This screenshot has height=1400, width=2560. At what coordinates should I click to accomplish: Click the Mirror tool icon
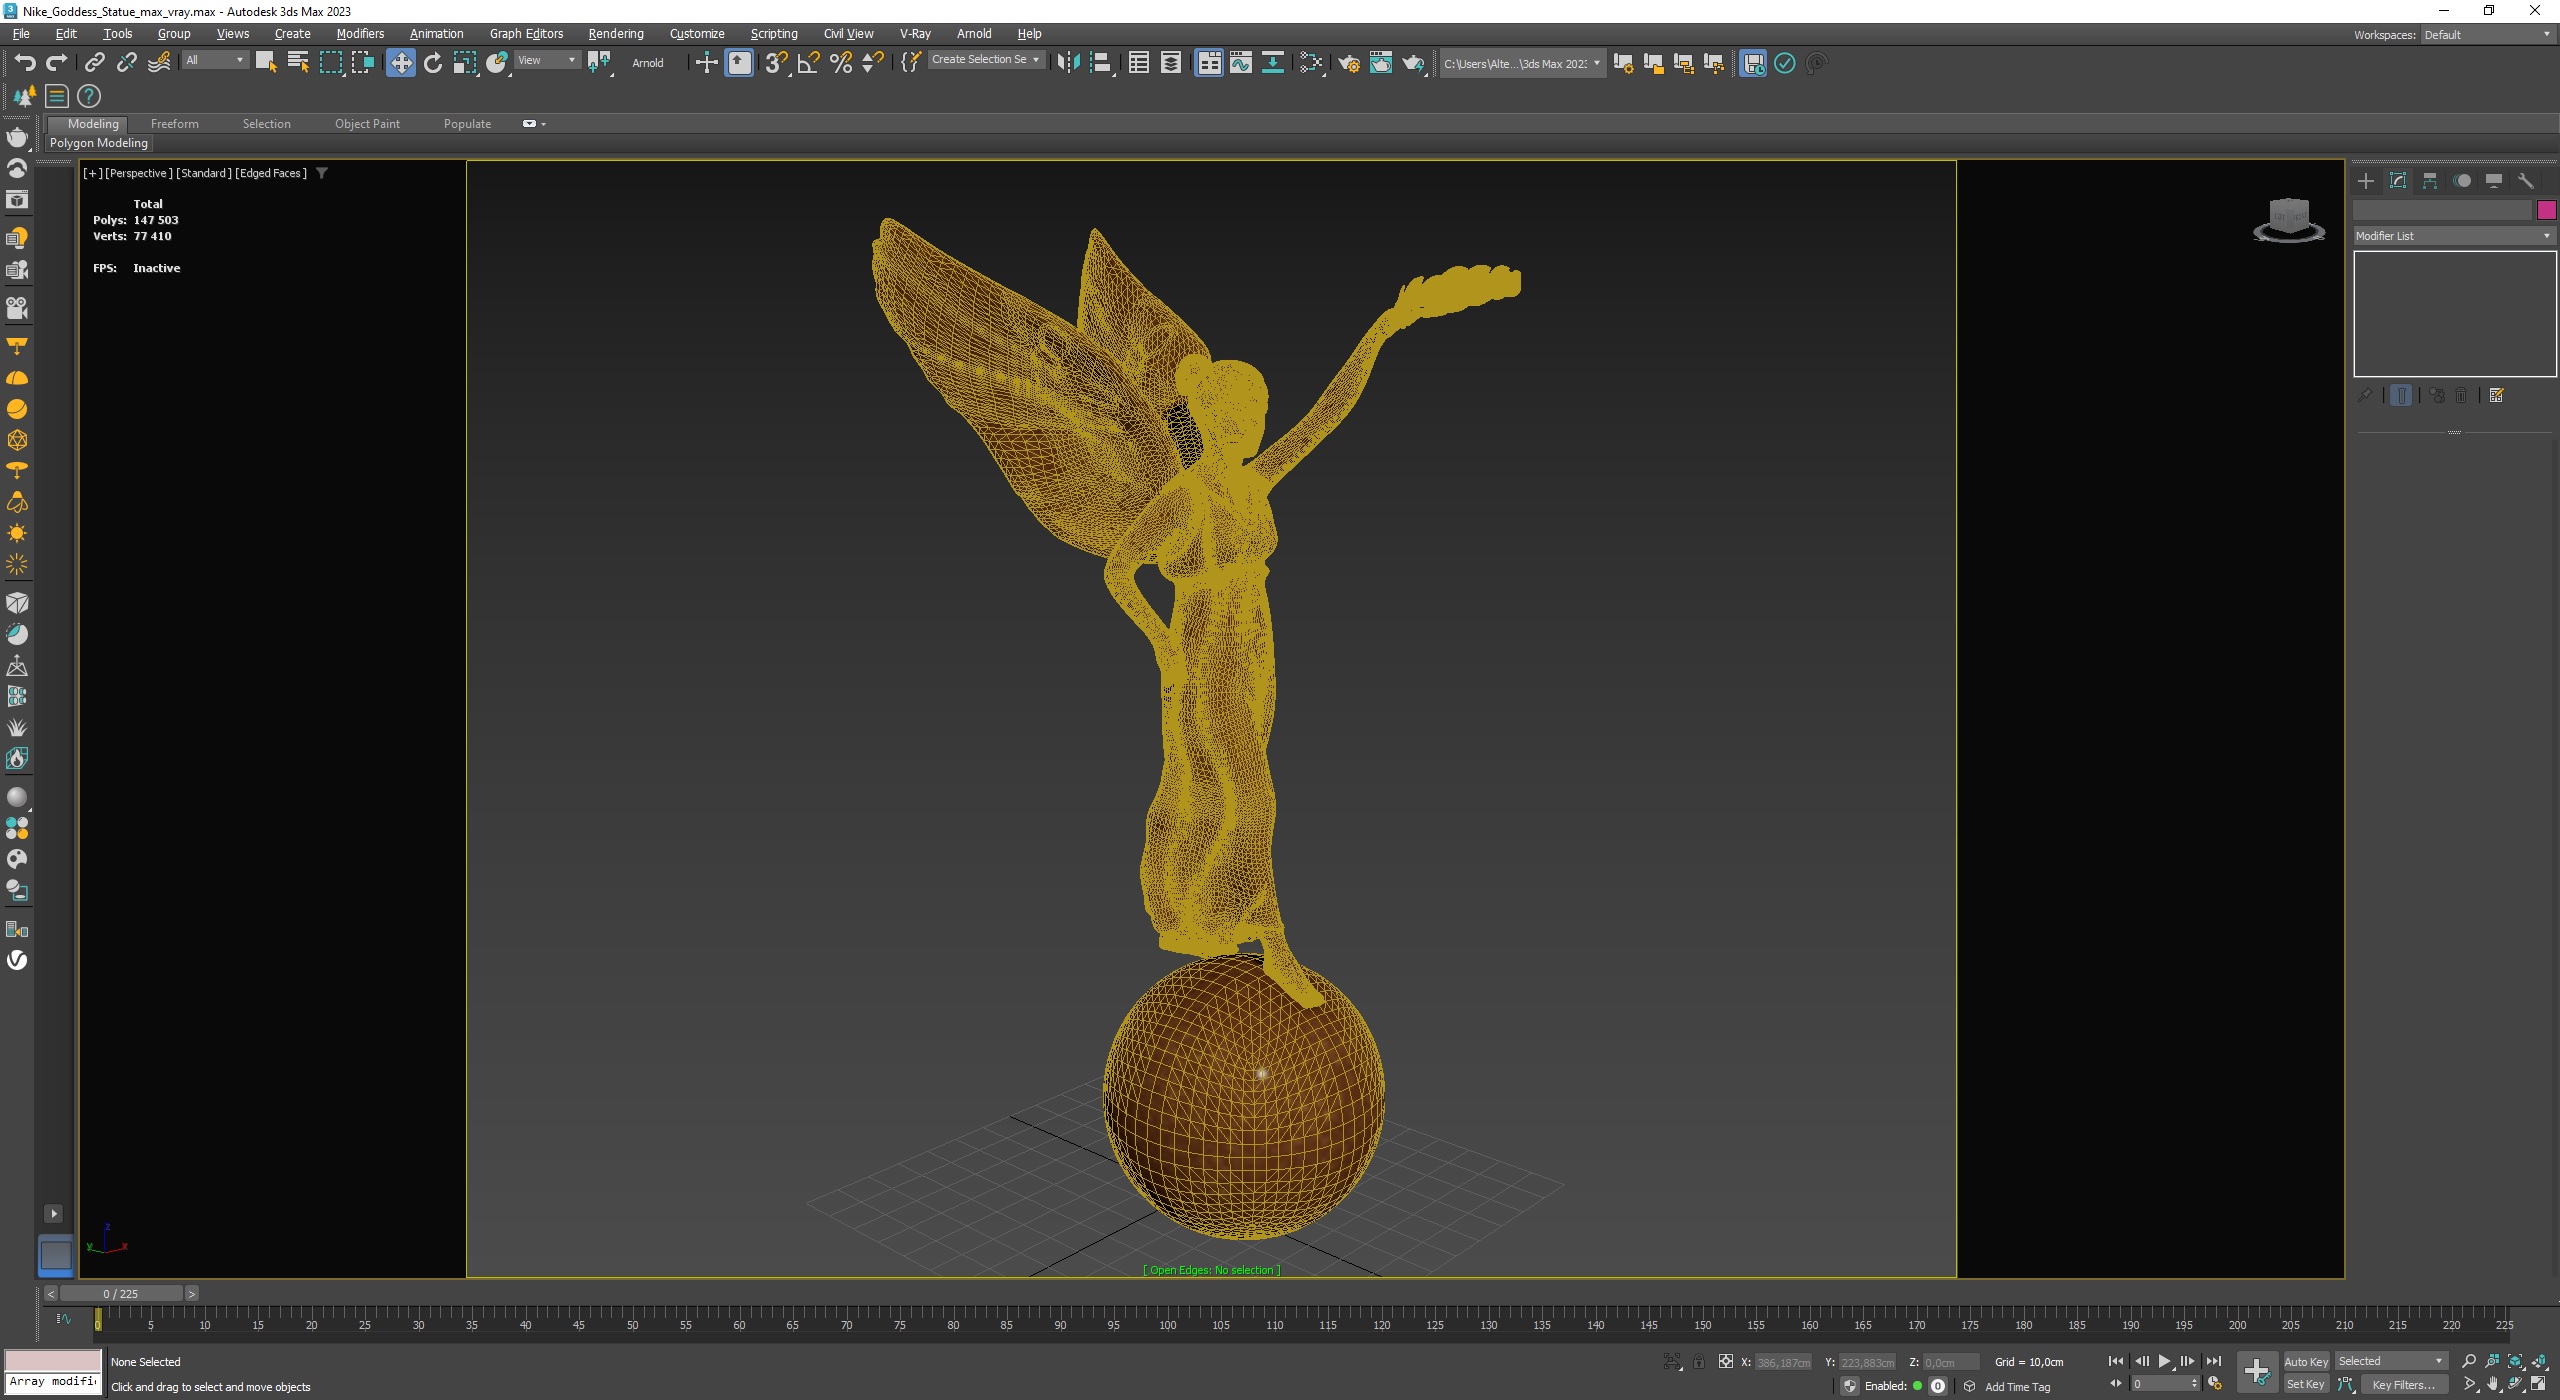[1068, 63]
